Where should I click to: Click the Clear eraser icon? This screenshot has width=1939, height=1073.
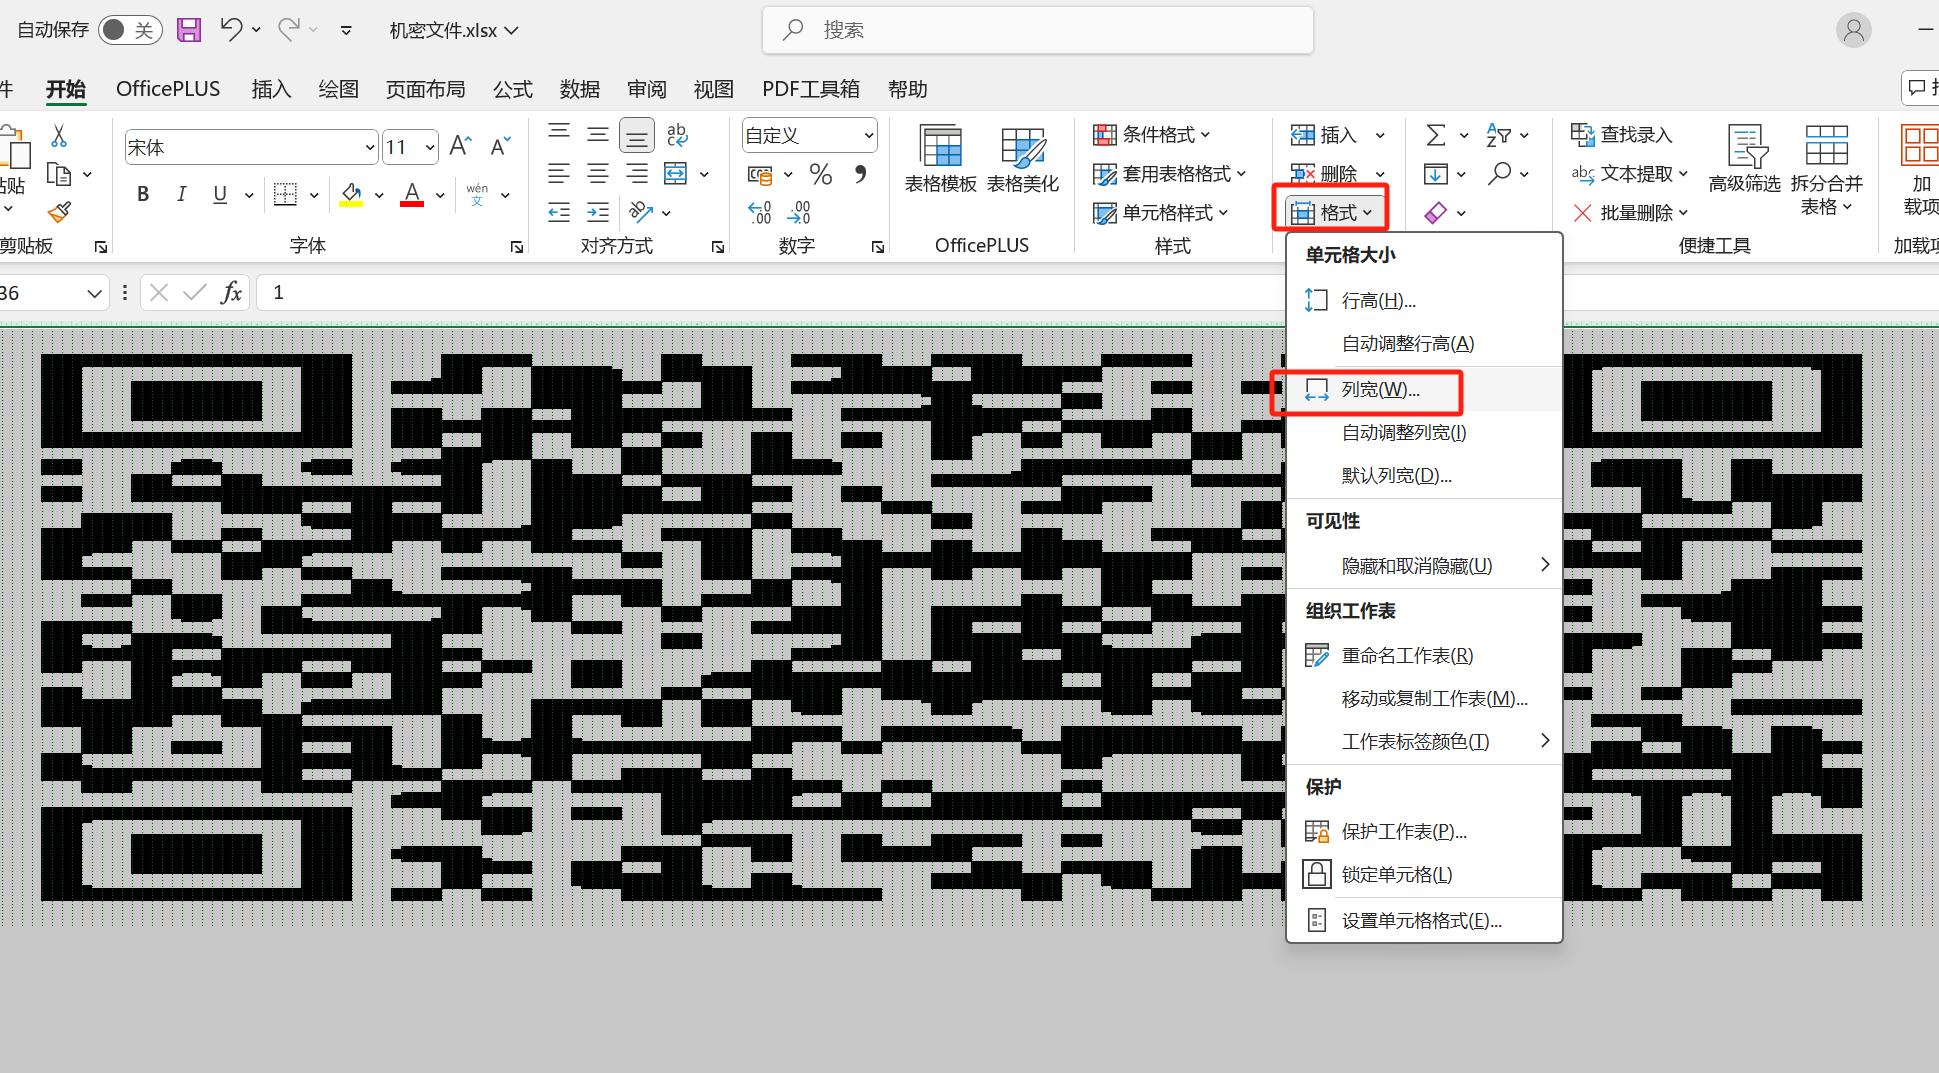click(1436, 212)
